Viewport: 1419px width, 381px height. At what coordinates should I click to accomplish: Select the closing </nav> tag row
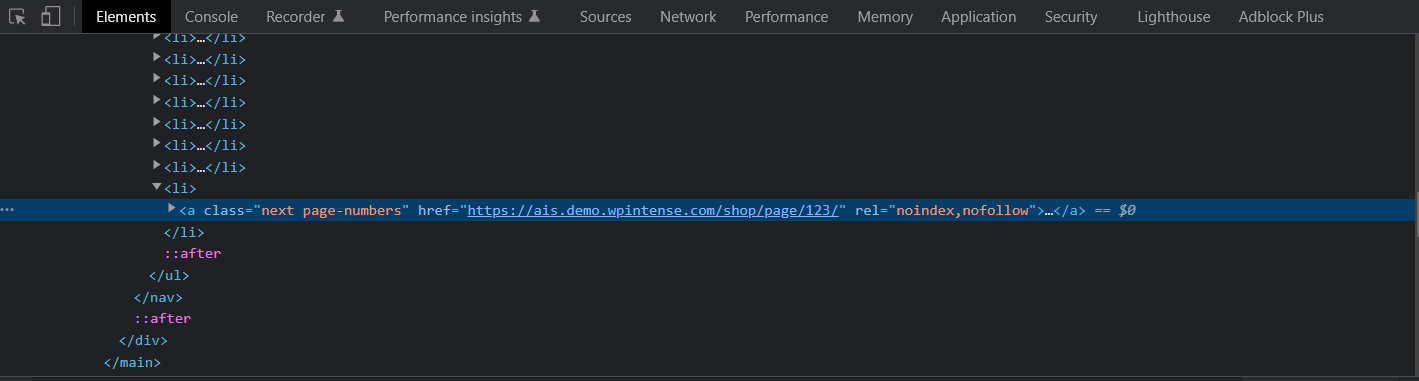(x=158, y=297)
